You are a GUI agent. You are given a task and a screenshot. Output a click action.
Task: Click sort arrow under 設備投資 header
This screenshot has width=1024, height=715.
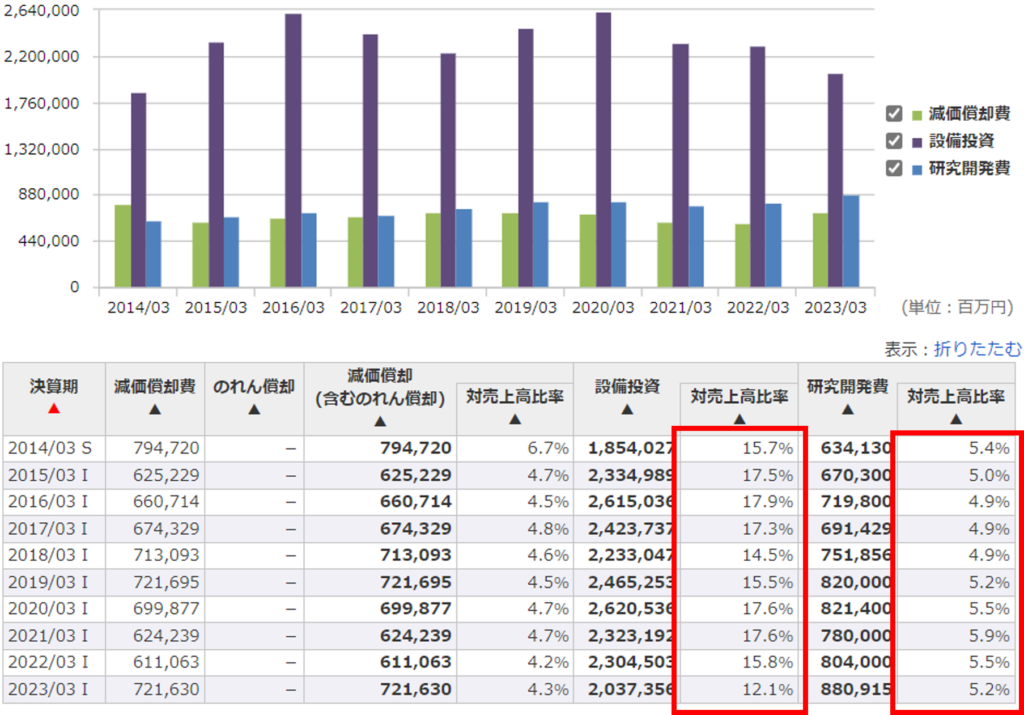tap(627, 409)
